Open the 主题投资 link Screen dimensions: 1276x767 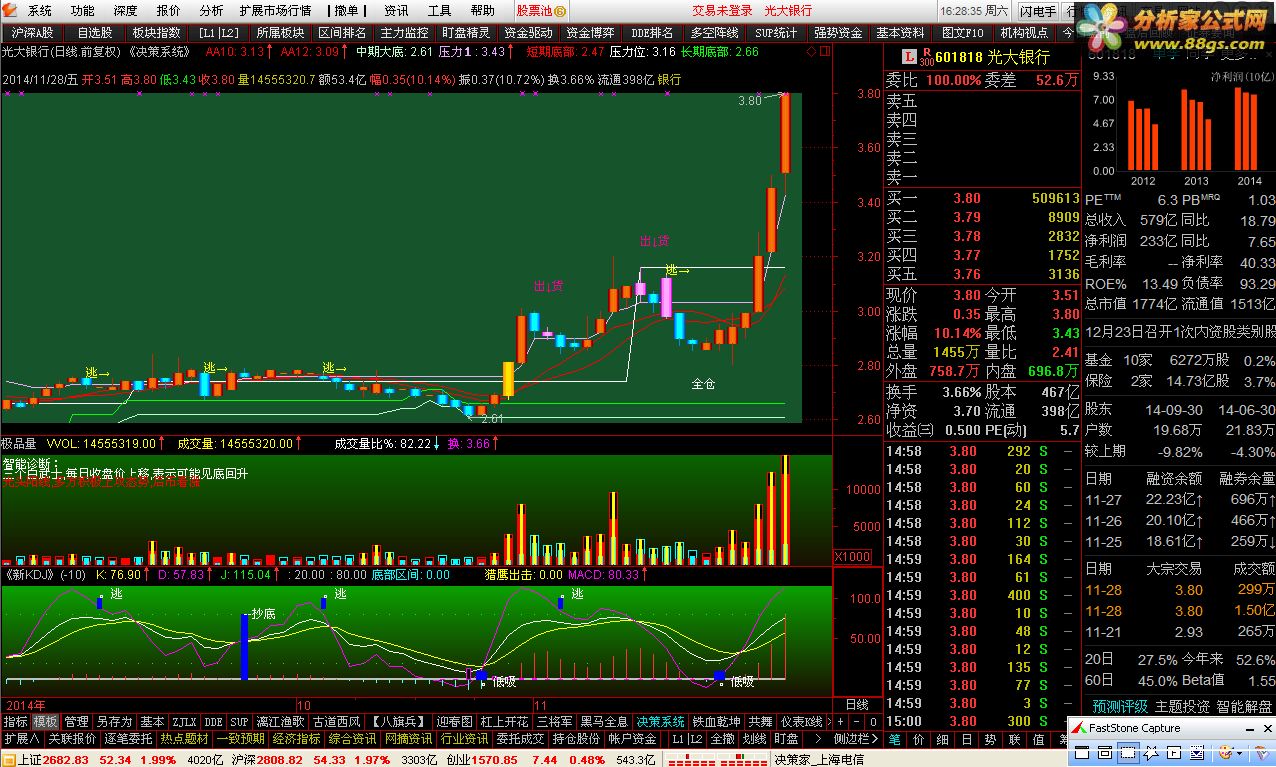(x=1182, y=706)
